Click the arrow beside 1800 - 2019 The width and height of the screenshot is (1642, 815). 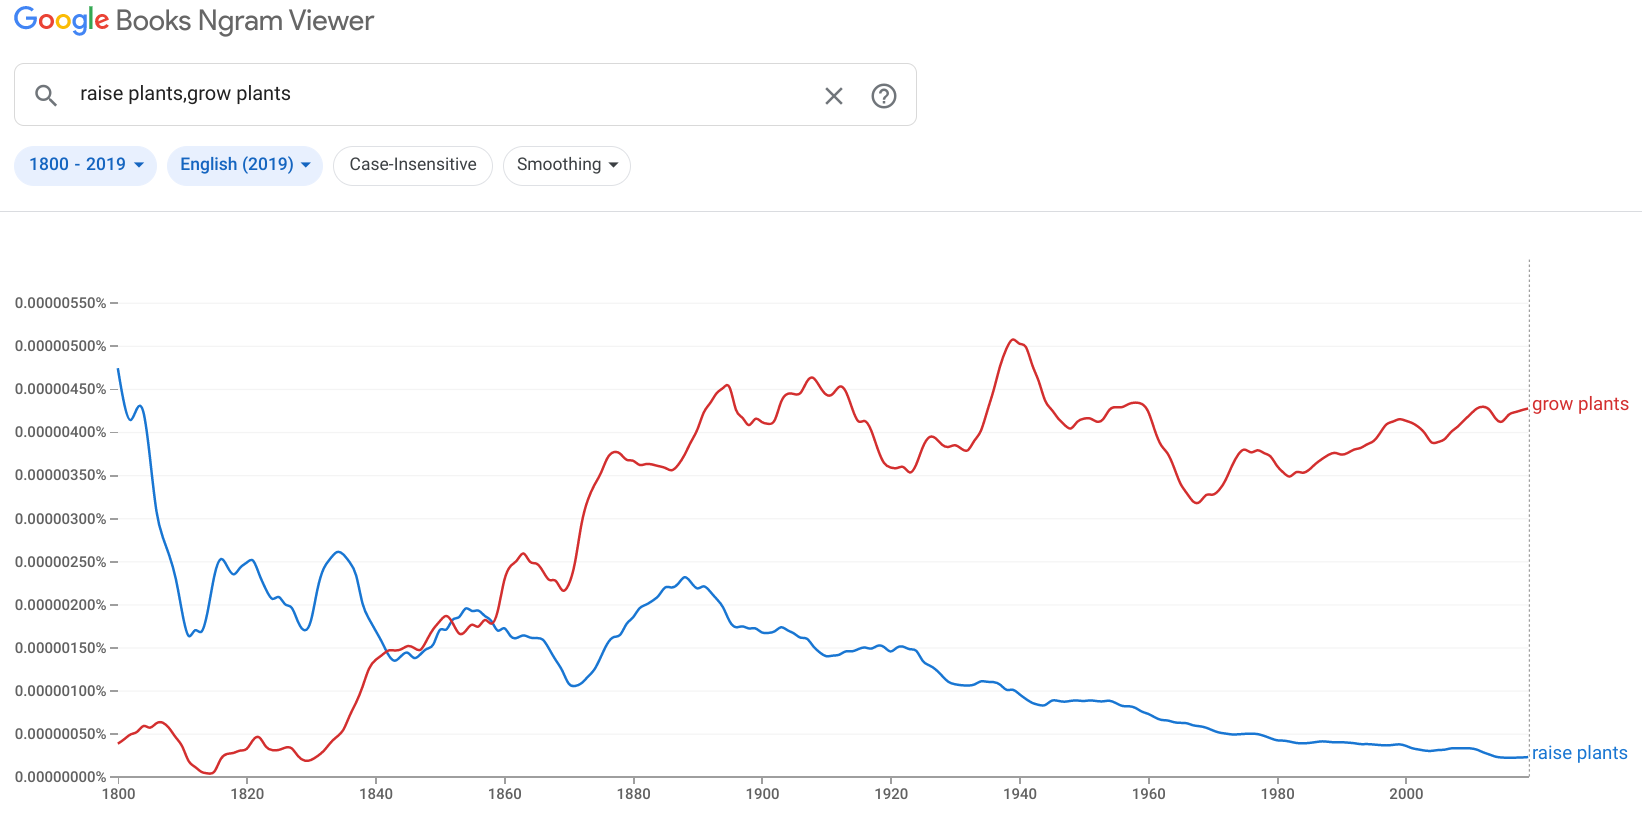139,165
